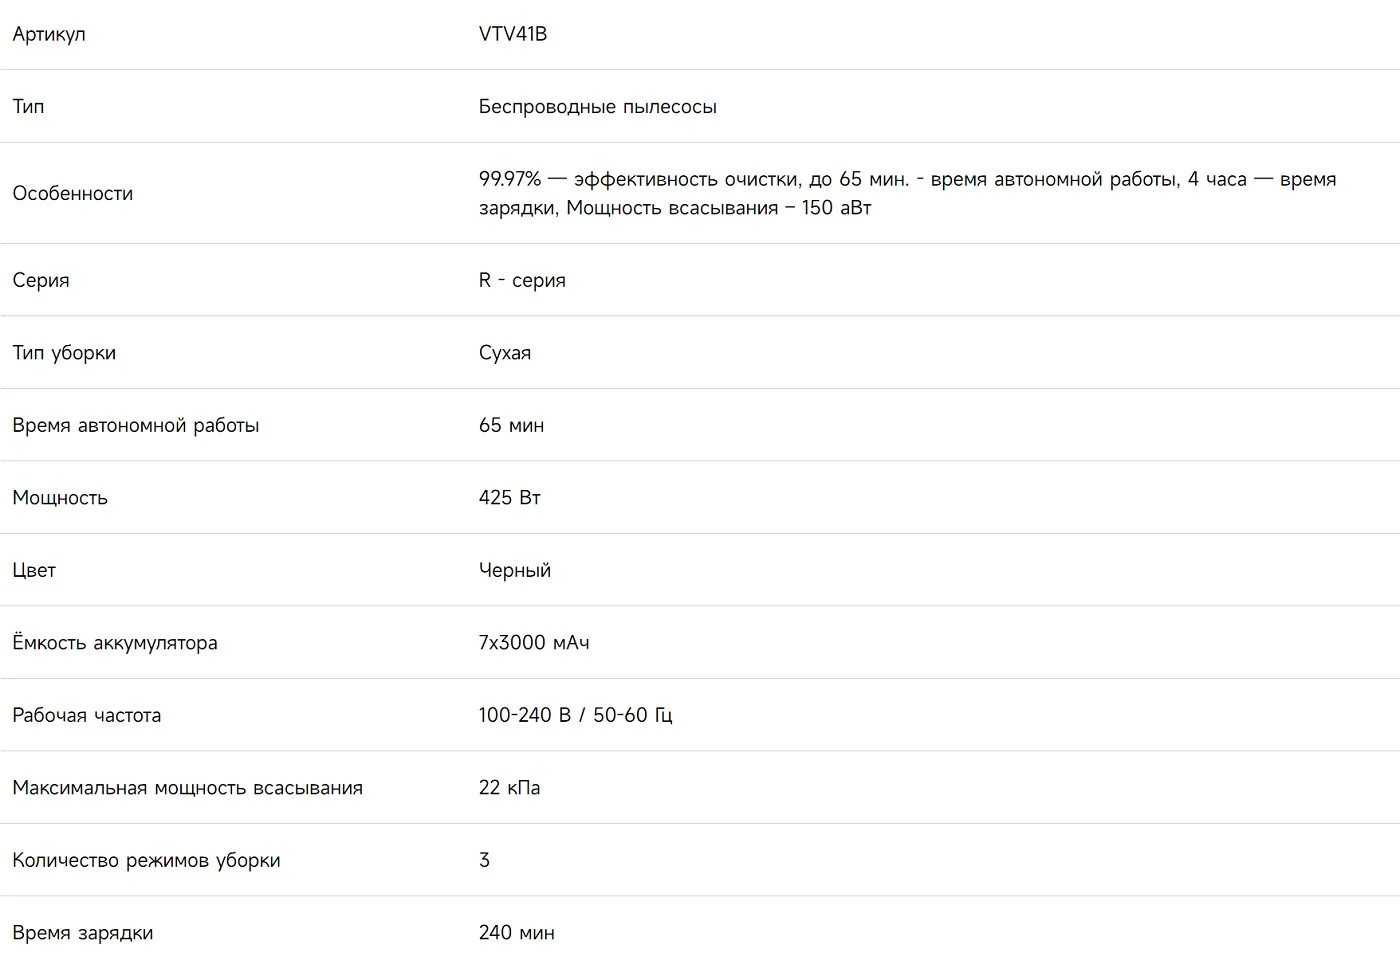Click the '100-240 В / 50-60 Гц' value
This screenshot has width=1400, height=964.
pos(576,715)
